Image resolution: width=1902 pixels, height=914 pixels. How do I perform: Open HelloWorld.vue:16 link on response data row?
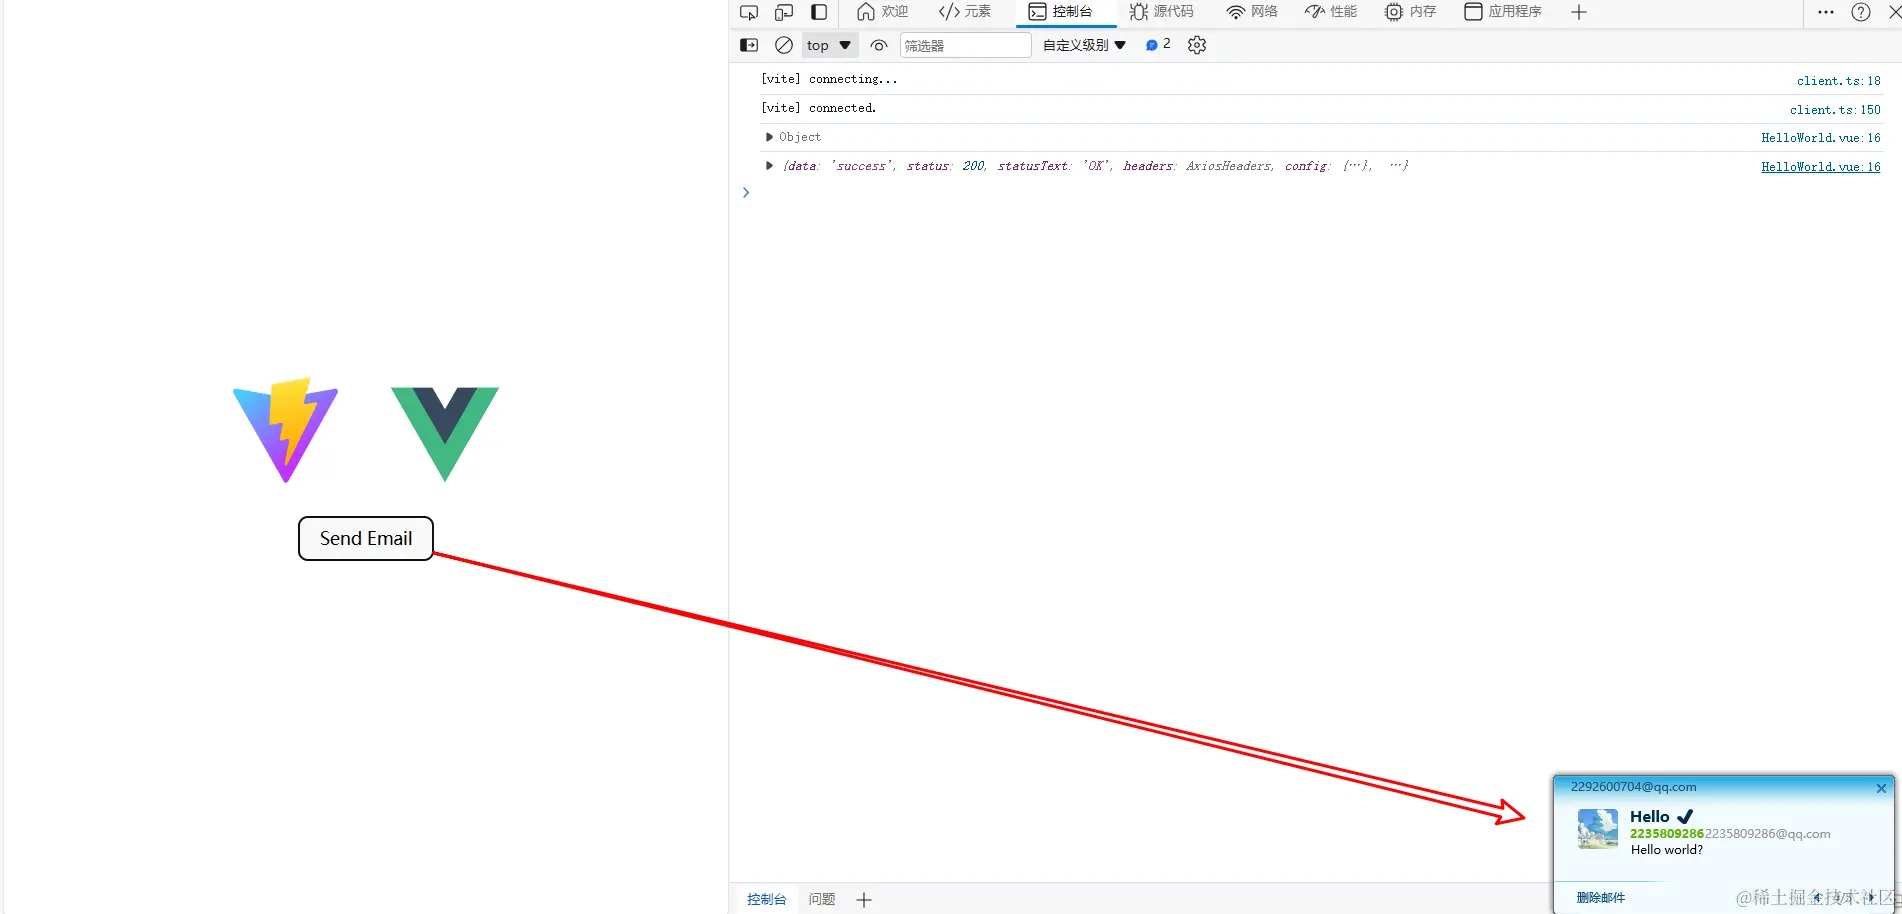(x=1820, y=167)
